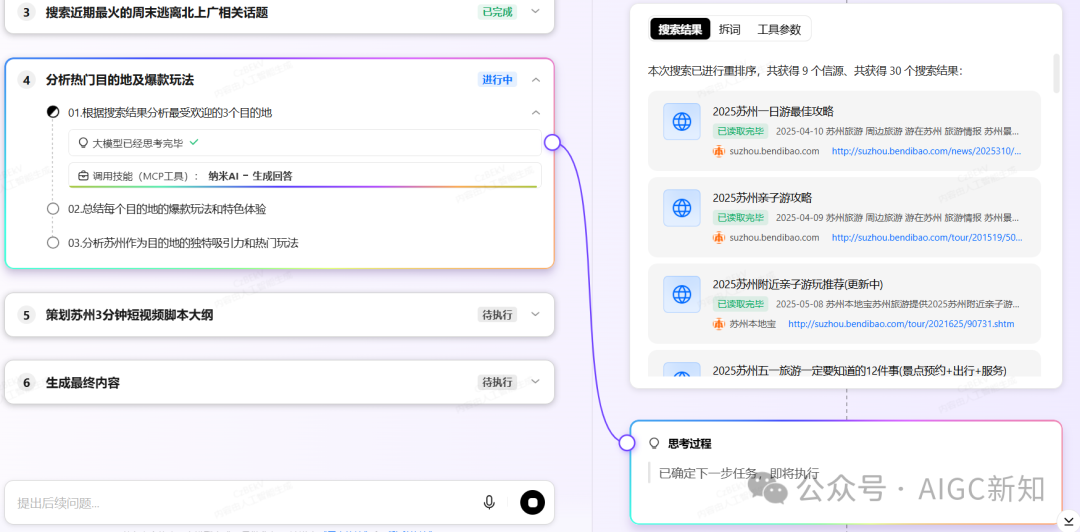Click the half-filled status circle of step 01
1080x532 pixels.
tap(53, 112)
